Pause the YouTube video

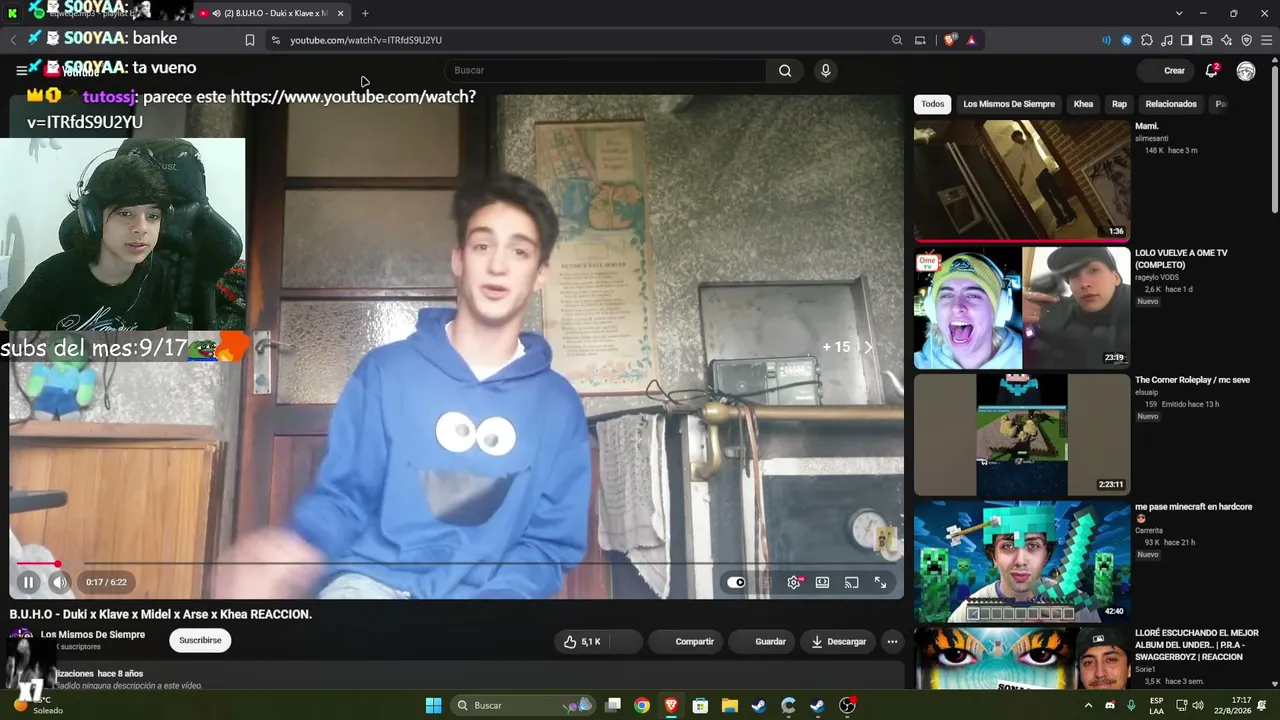pyautogui.click(x=28, y=582)
